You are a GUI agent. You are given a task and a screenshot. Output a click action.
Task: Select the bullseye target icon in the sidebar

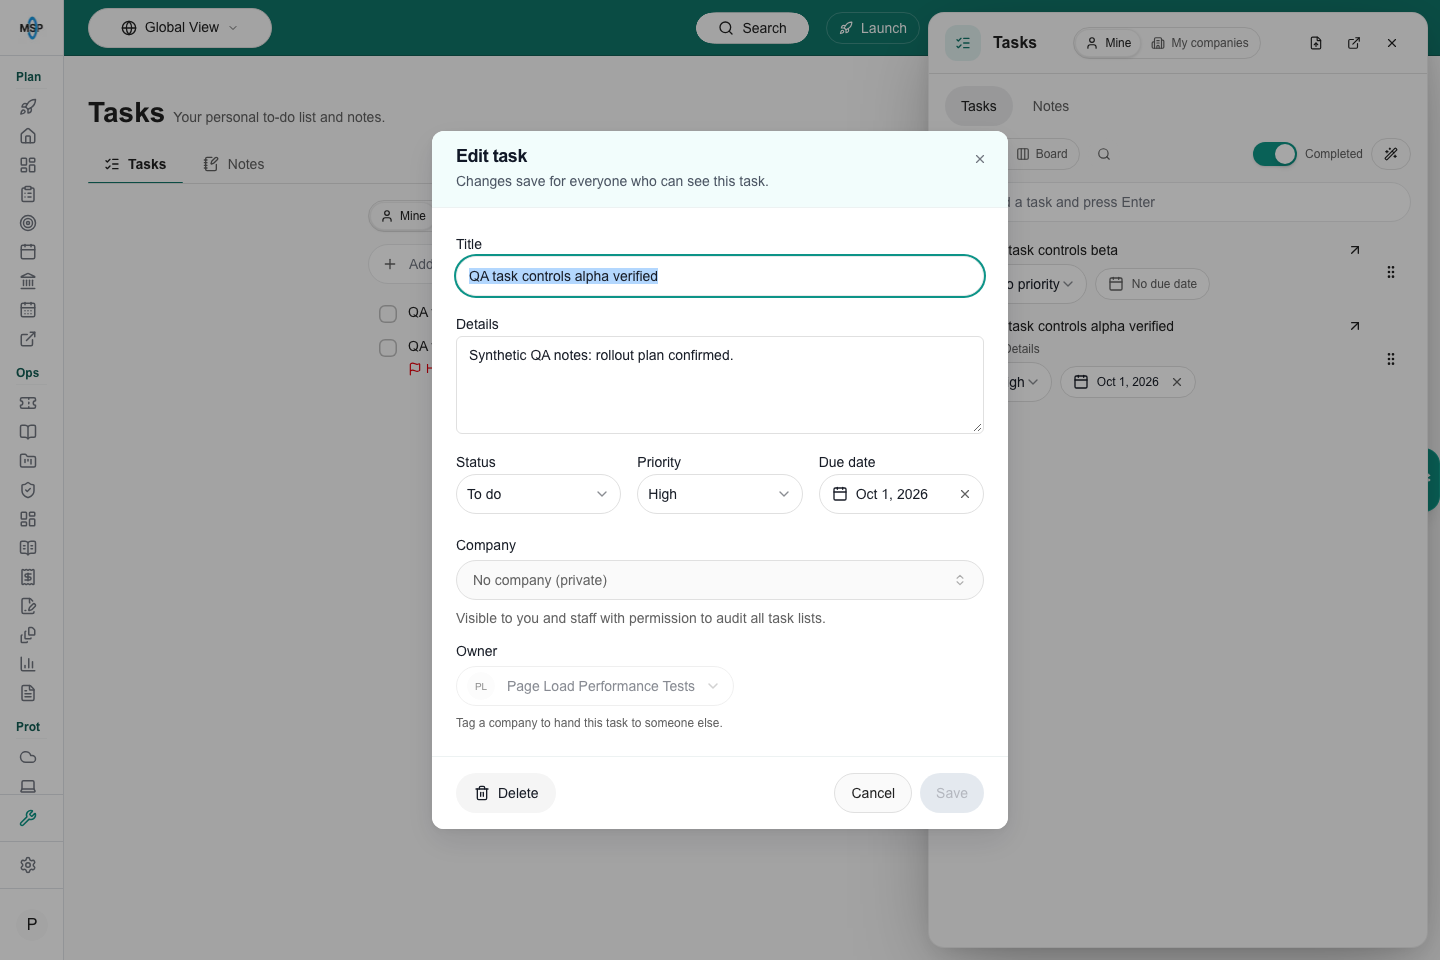(x=28, y=223)
